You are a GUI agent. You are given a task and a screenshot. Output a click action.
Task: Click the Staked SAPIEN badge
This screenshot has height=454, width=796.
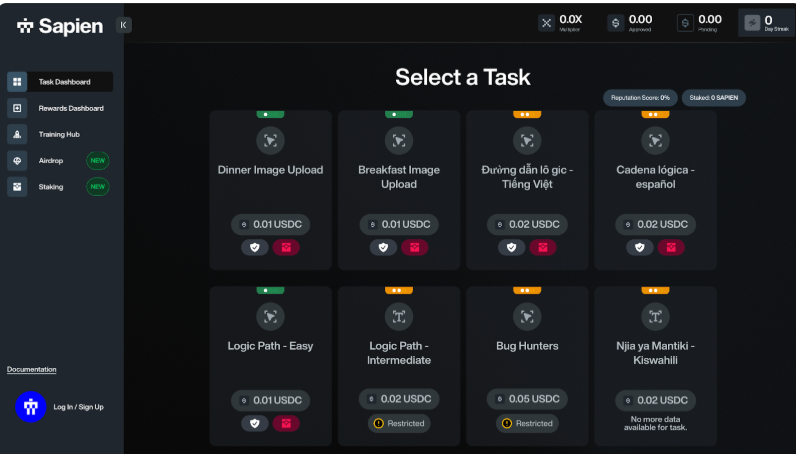coord(714,98)
